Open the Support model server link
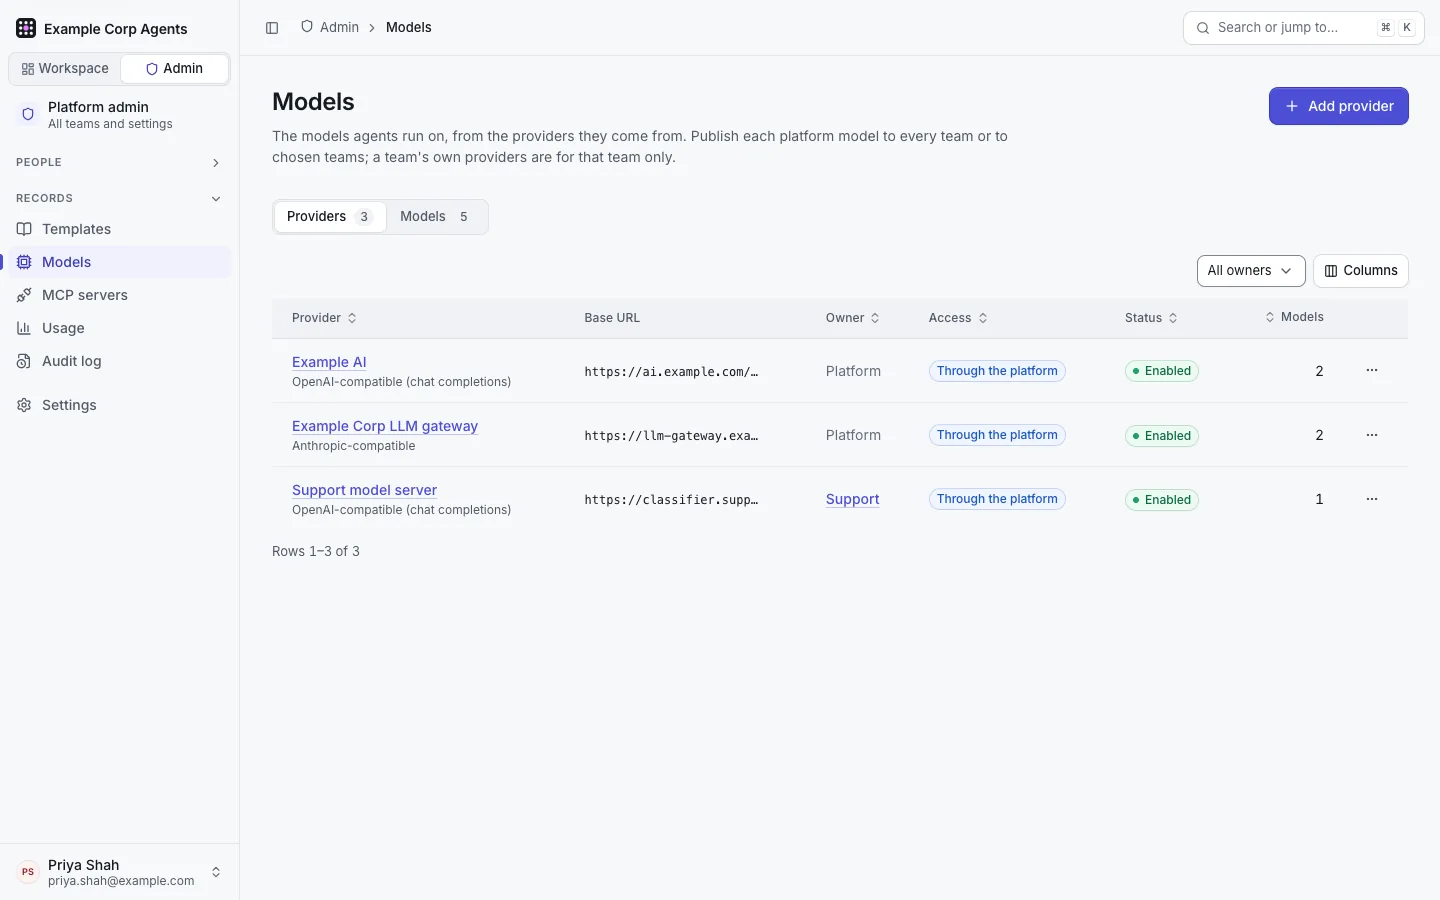The width and height of the screenshot is (1440, 900). (x=364, y=490)
